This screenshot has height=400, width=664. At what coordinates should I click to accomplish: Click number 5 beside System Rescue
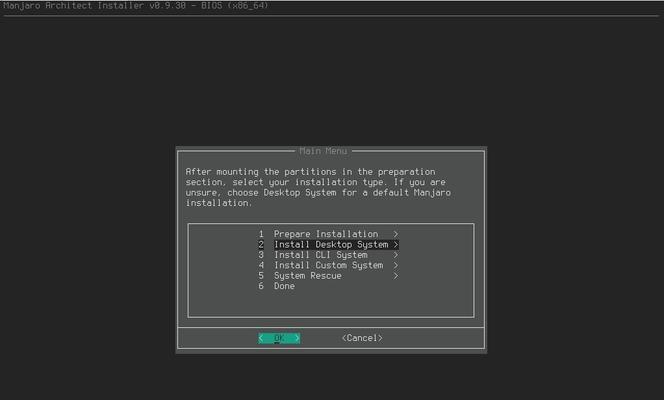coord(261,276)
